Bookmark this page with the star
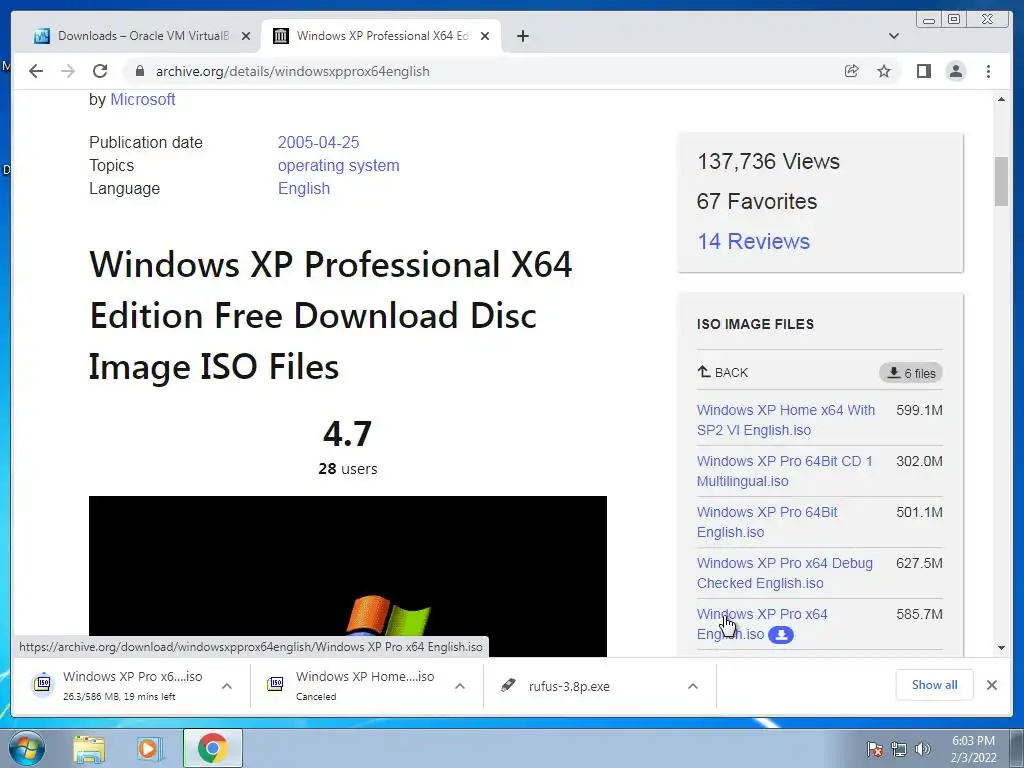The image size is (1024, 768). coord(884,71)
